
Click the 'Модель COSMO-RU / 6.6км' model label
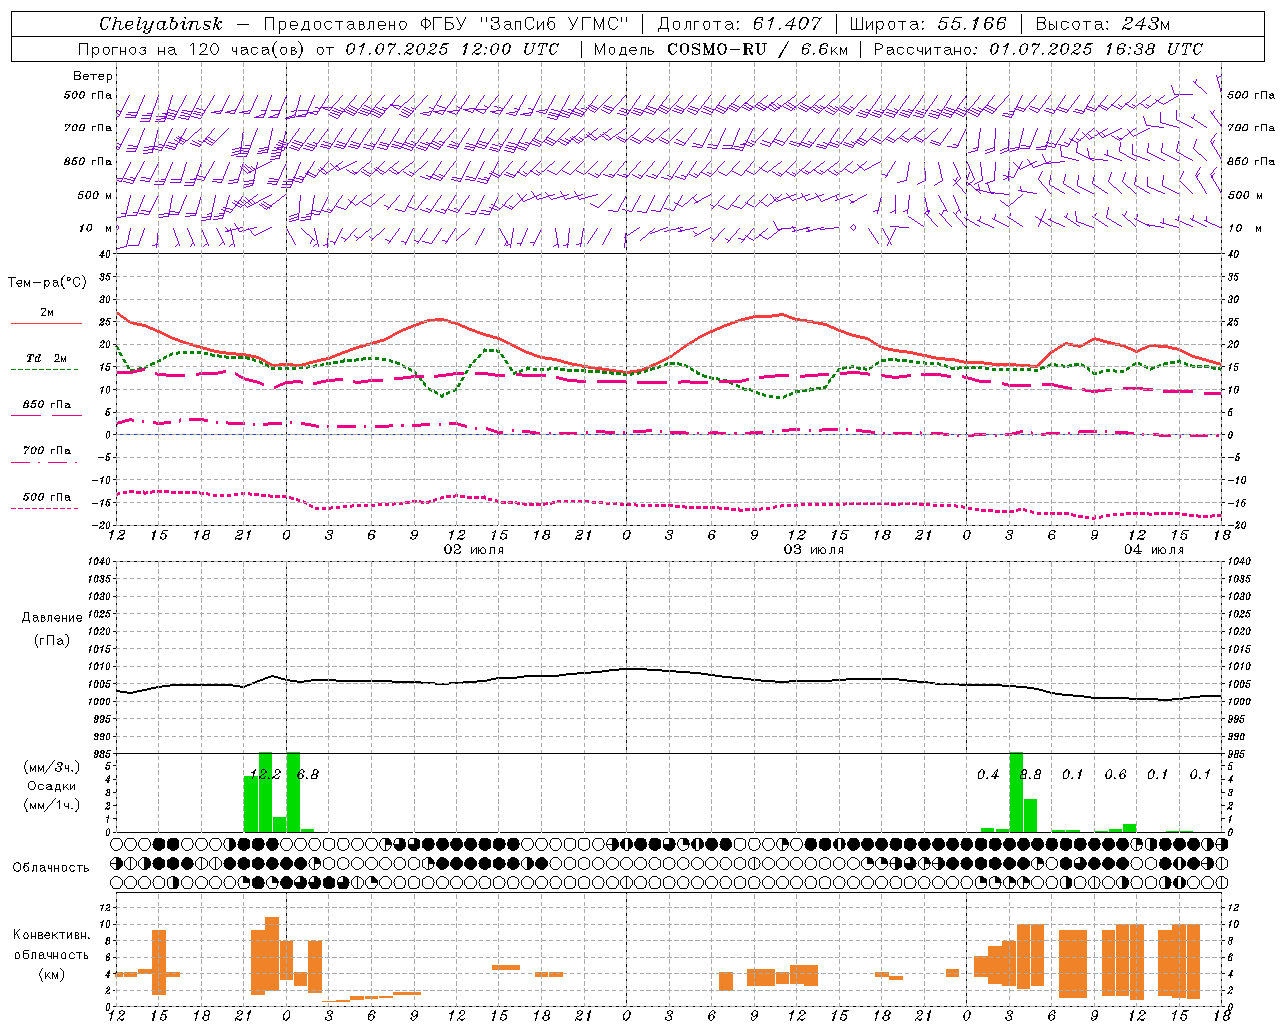721,49
